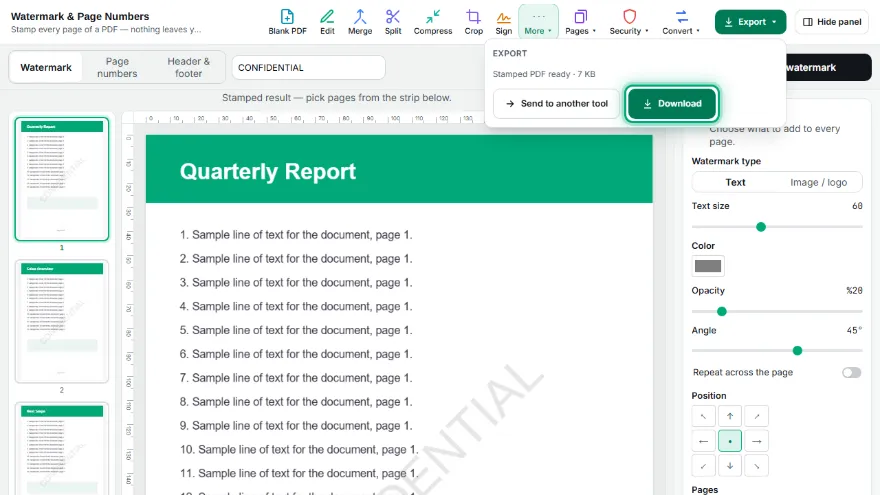Set position to bottom-right arrow
Viewport: 880px width, 495px height.
coord(757,466)
